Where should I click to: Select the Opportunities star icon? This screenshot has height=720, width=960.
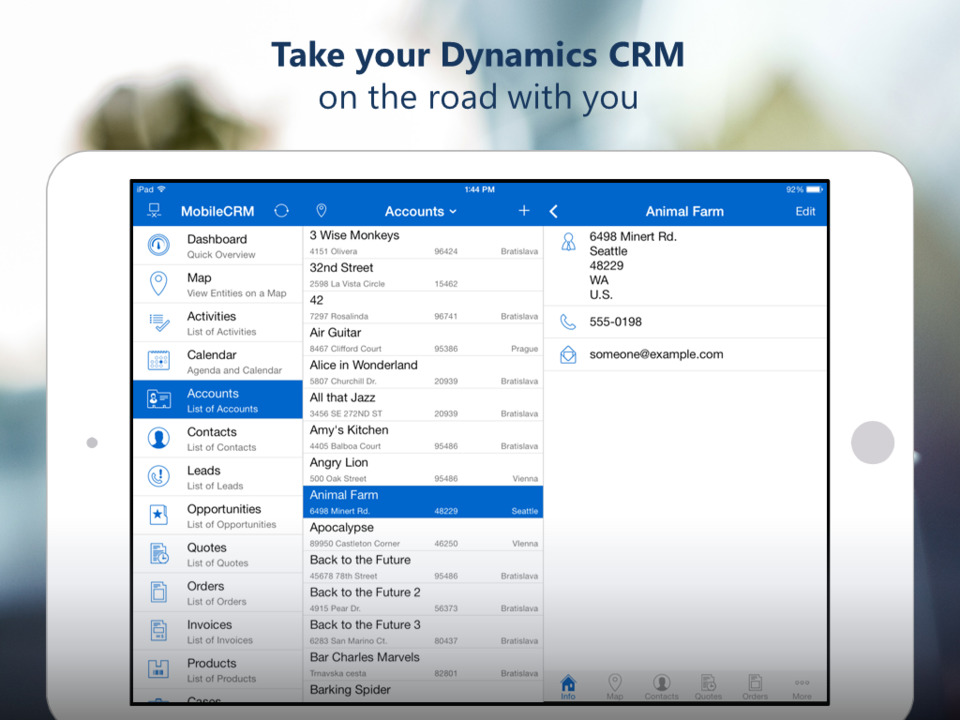point(160,516)
